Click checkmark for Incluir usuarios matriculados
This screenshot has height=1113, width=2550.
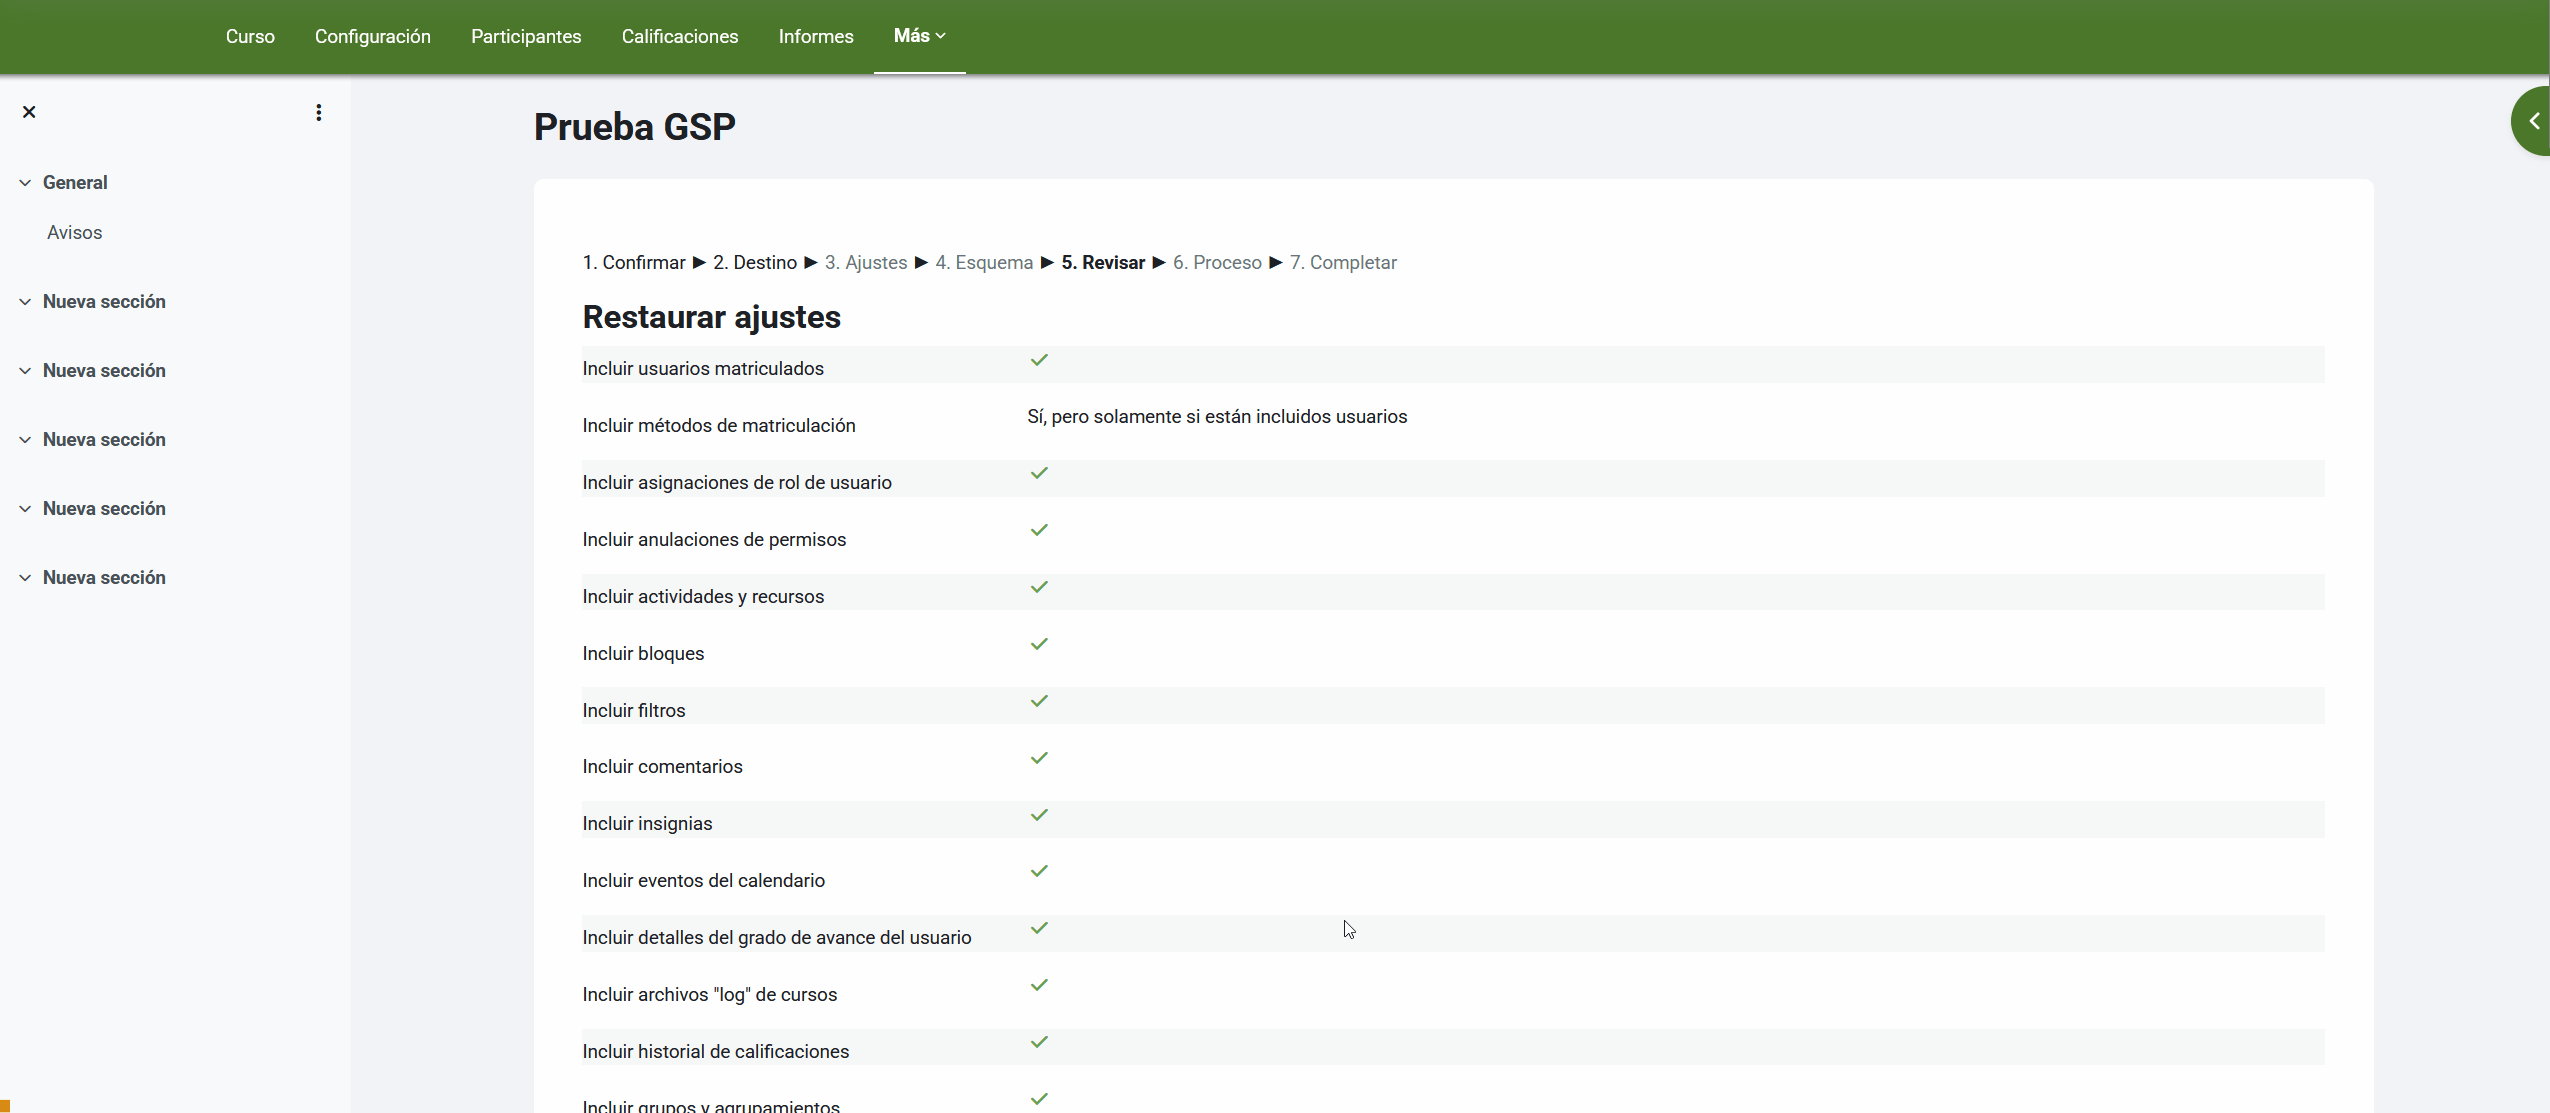coord(1039,360)
